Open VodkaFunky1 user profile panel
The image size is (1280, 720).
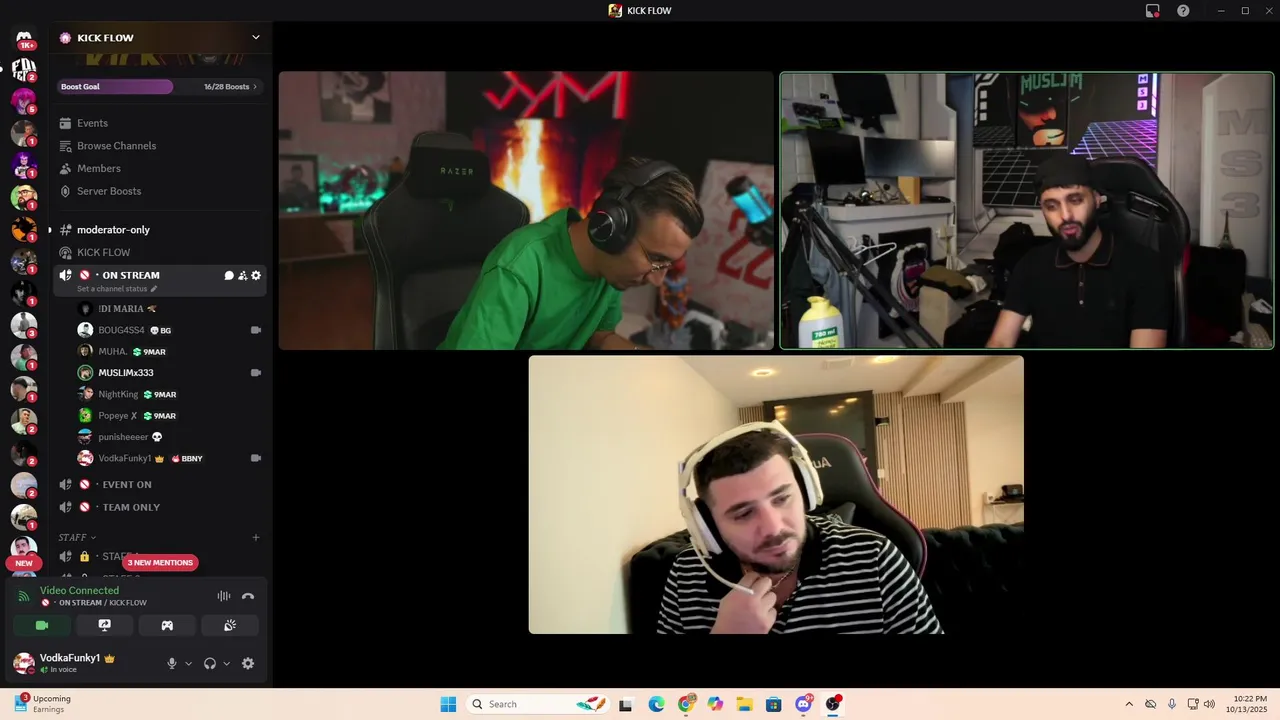click(x=65, y=663)
